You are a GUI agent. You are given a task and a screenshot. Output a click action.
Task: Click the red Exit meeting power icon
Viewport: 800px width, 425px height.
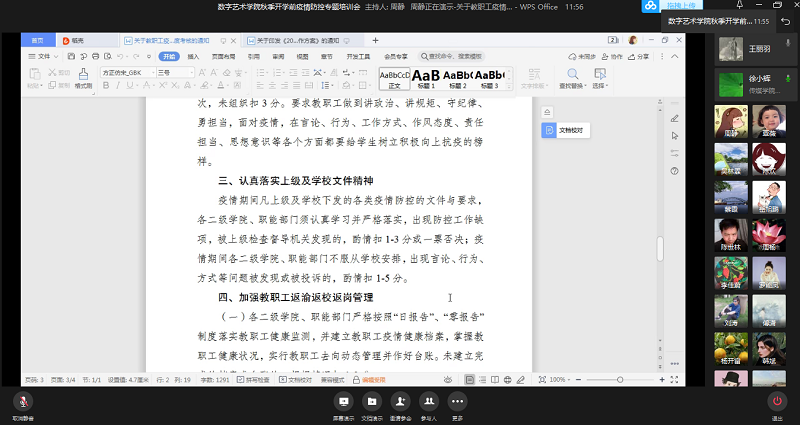point(777,402)
